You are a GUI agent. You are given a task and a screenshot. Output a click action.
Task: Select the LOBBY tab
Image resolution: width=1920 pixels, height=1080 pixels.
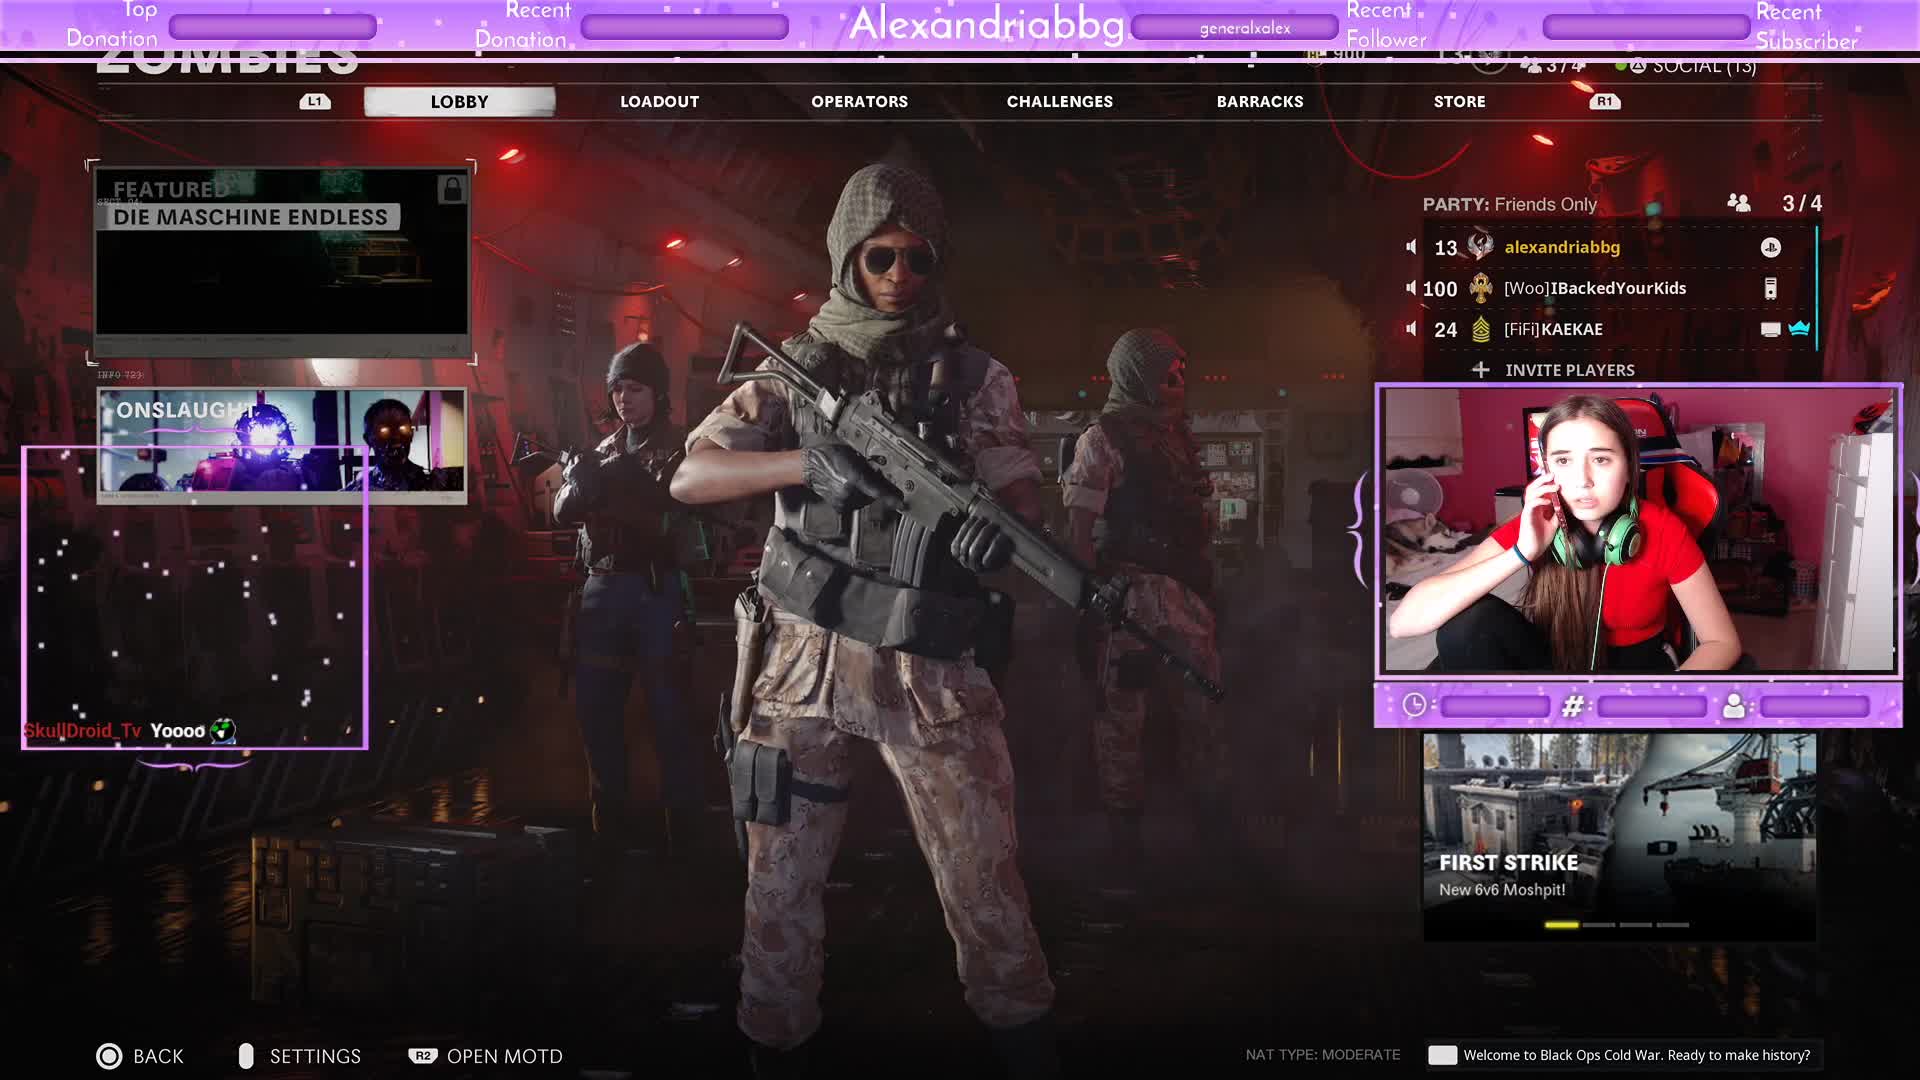coord(459,101)
